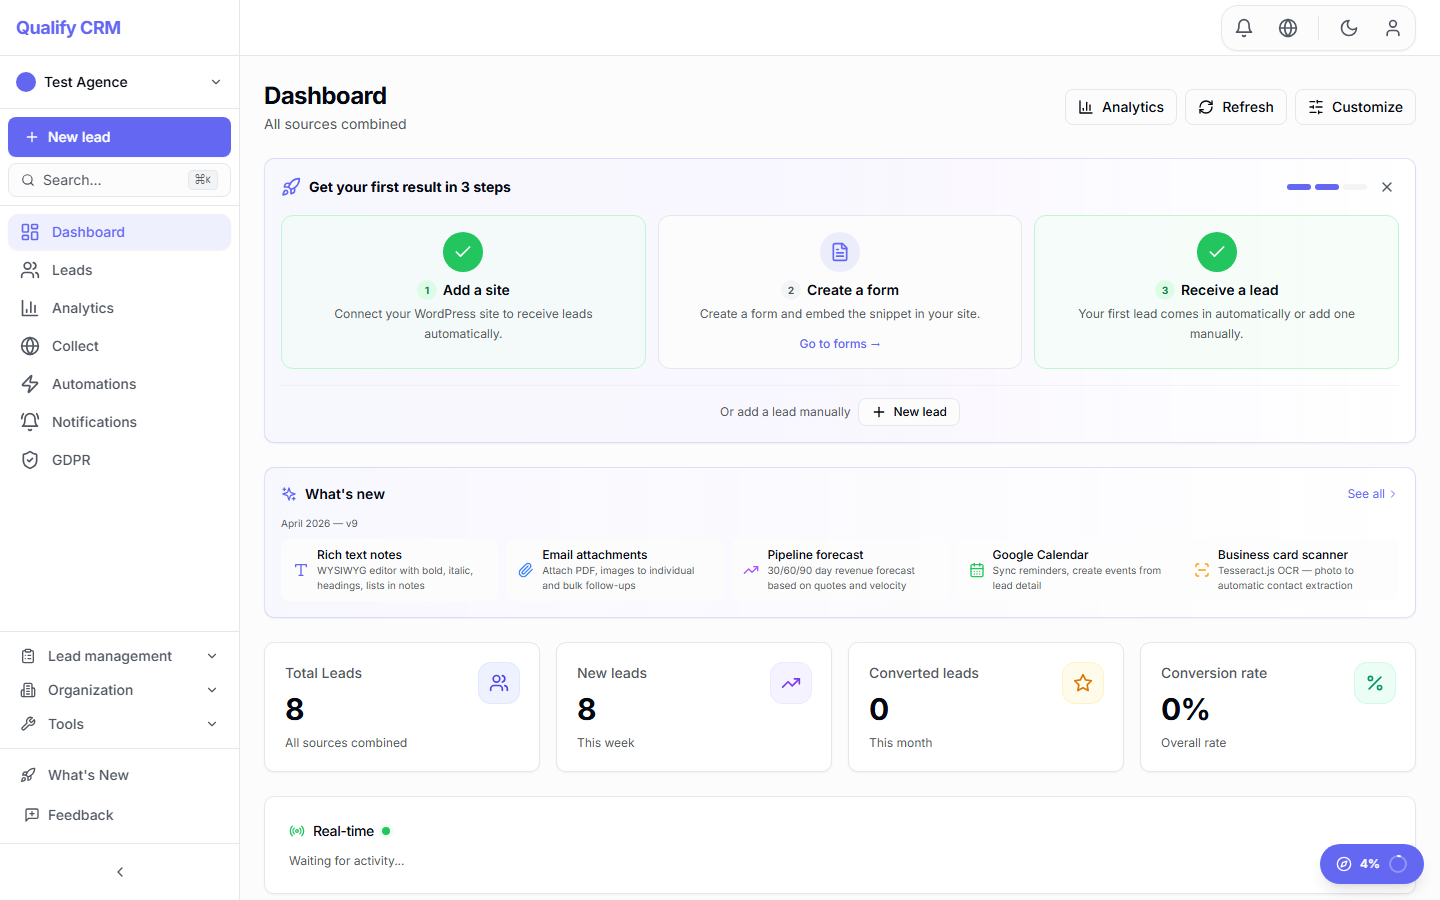Click the progress percentage badge

click(x=1371, y=863)
